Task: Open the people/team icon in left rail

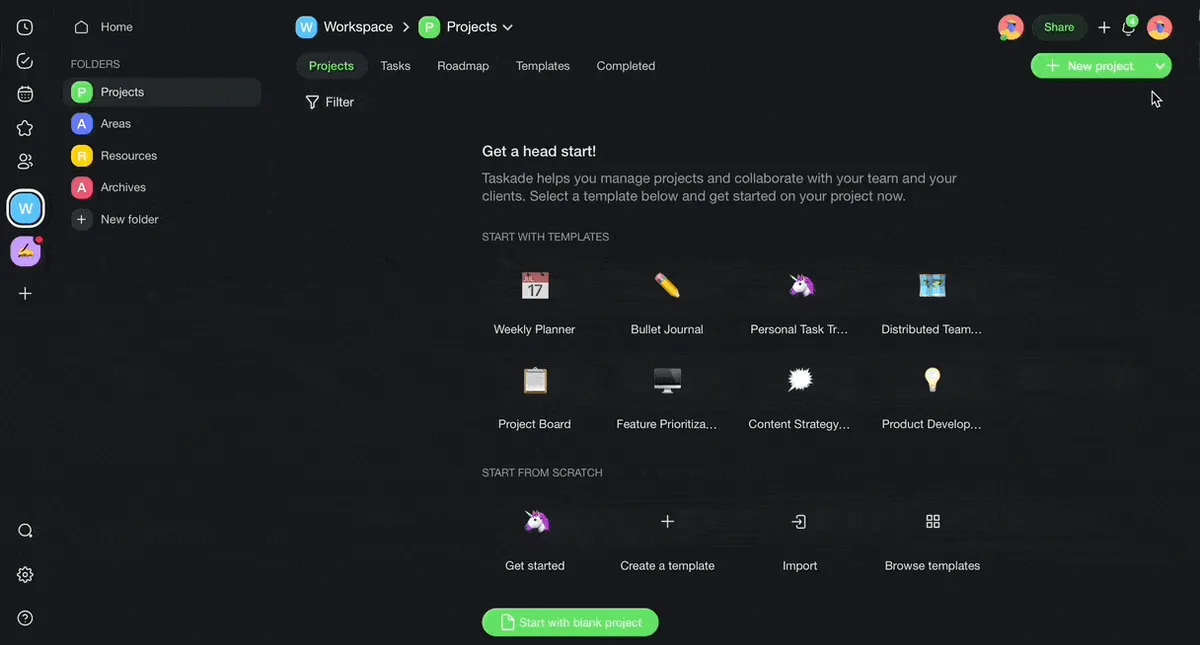Action: (x=25, y=161)
